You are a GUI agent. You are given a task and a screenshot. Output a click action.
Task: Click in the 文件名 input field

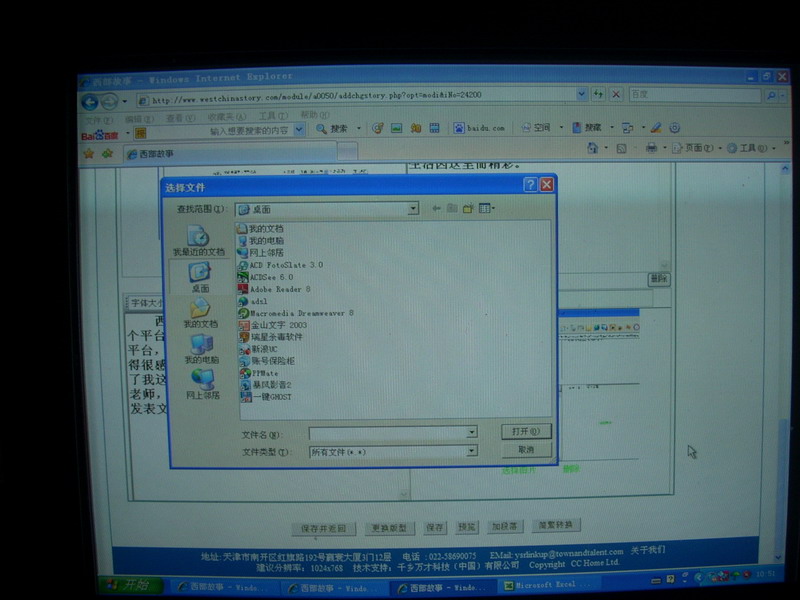coord(388,433)
